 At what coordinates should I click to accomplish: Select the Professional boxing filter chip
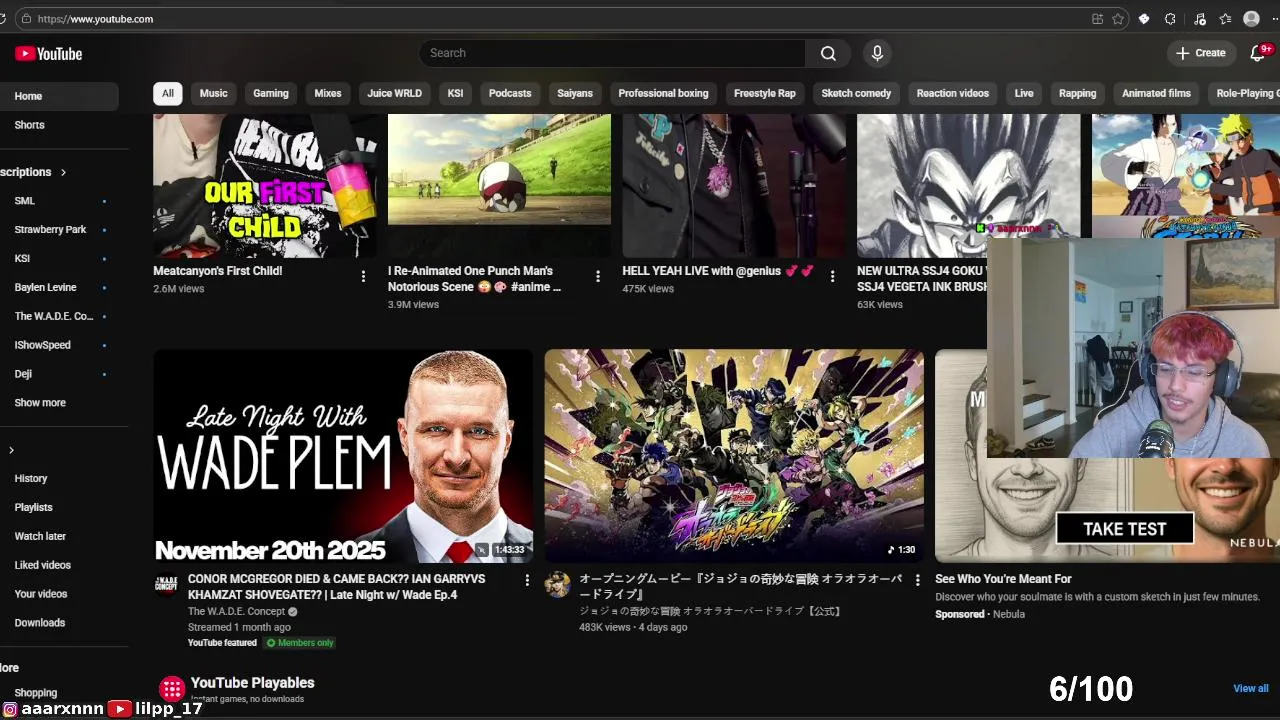663,93
